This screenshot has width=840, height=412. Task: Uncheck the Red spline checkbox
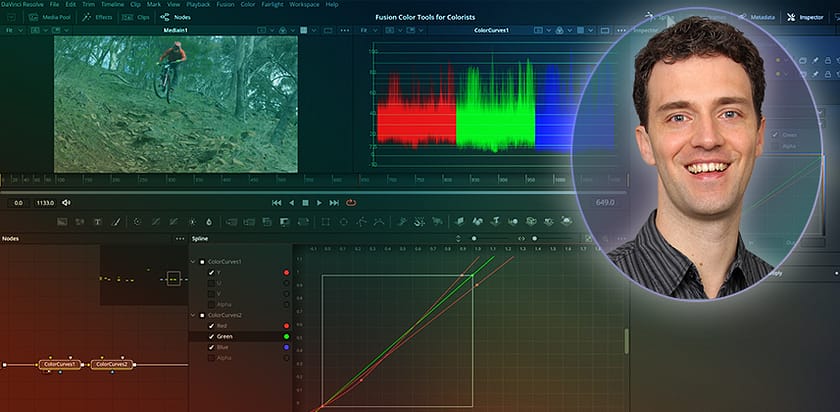tap(211, 326)
